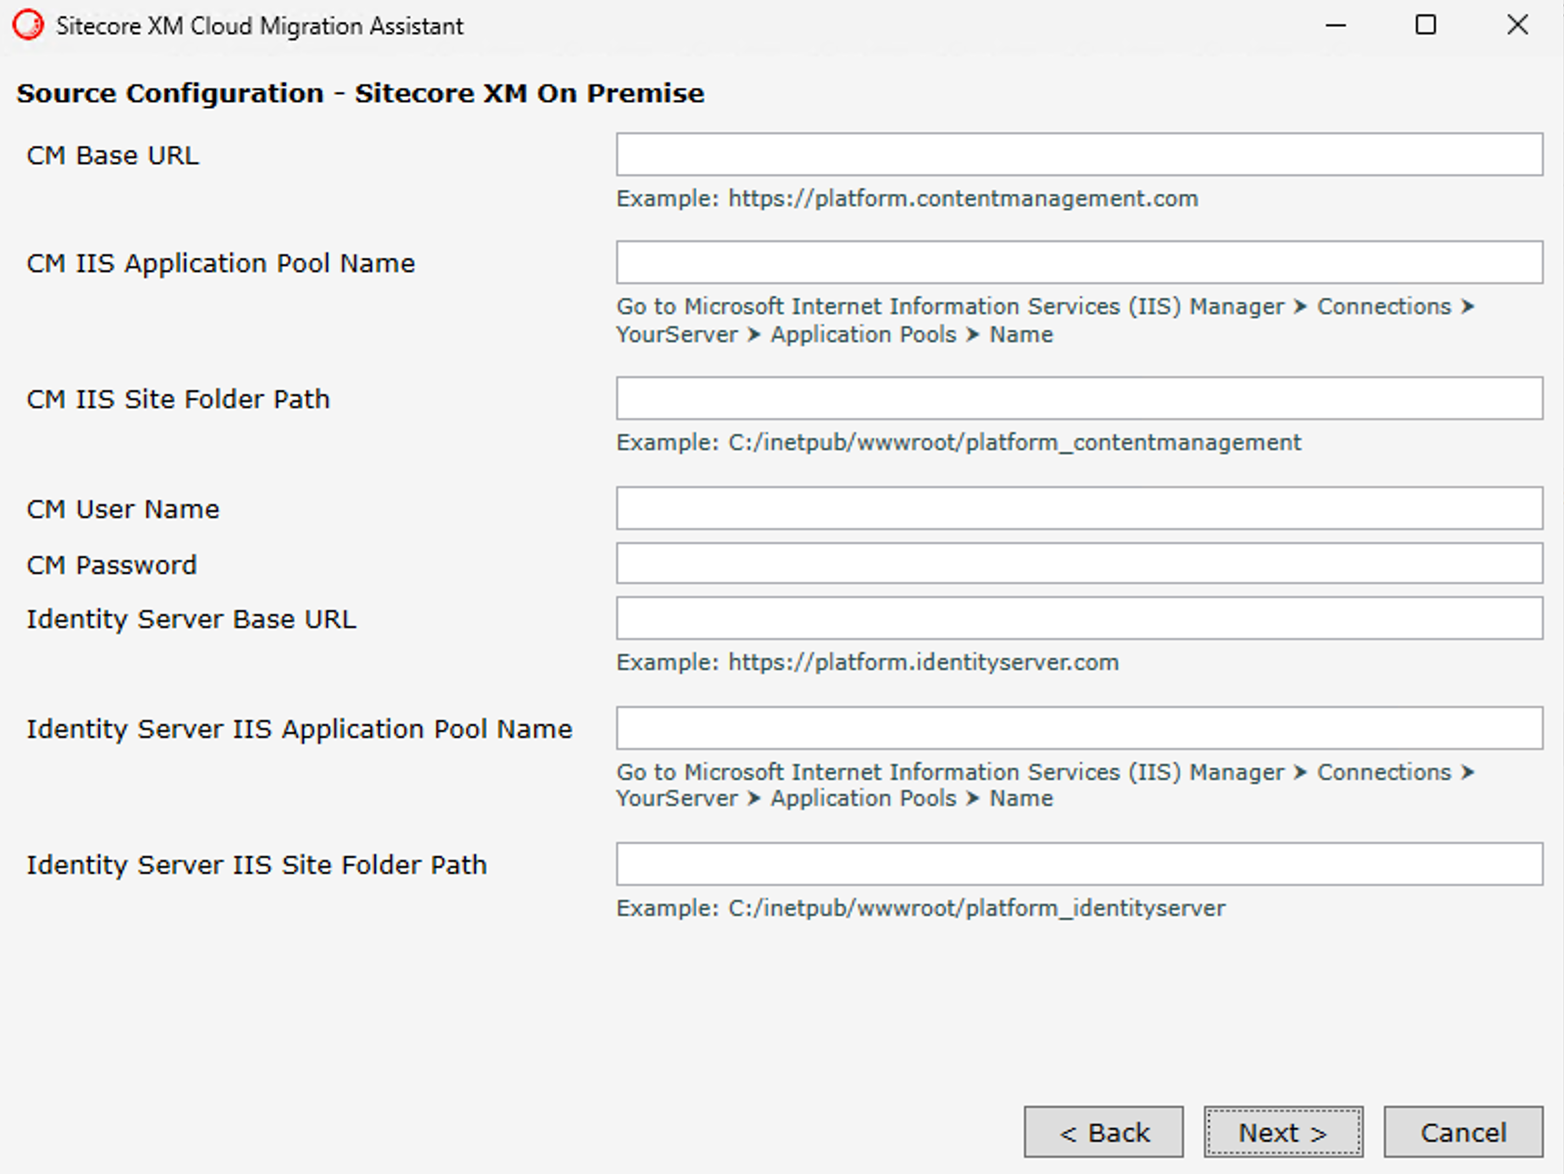This screenshot has height=1174, width=1564.
Task: Maximize the Migration Assistant window
Action: [1426, 25]
